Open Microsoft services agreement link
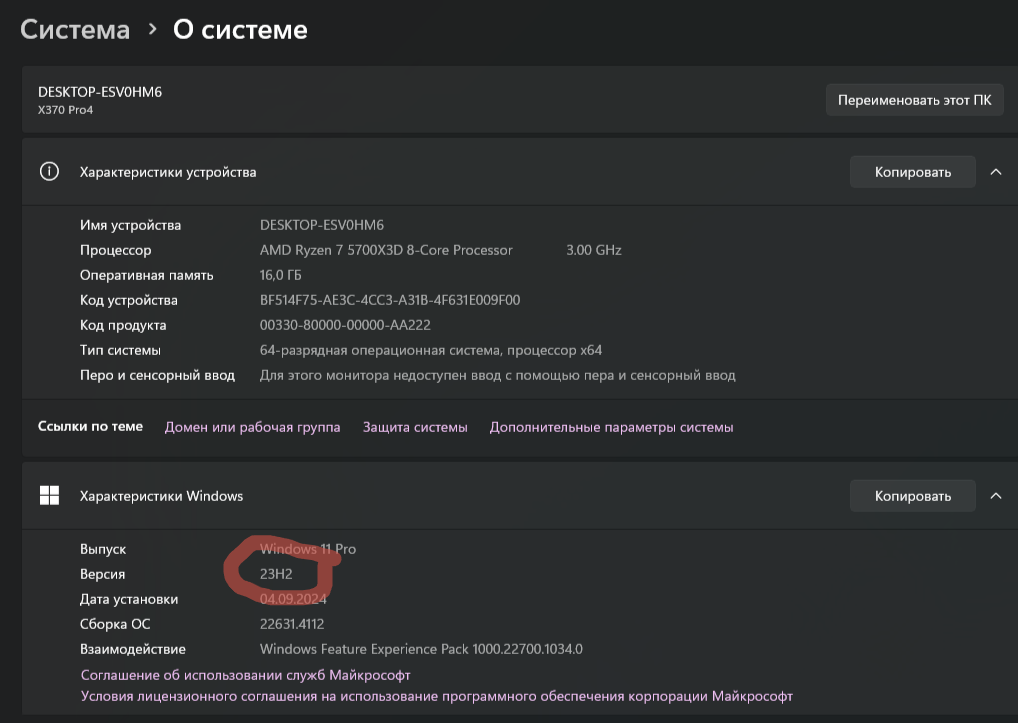Viewport: 1018px width, 723px height. (245, 675)
